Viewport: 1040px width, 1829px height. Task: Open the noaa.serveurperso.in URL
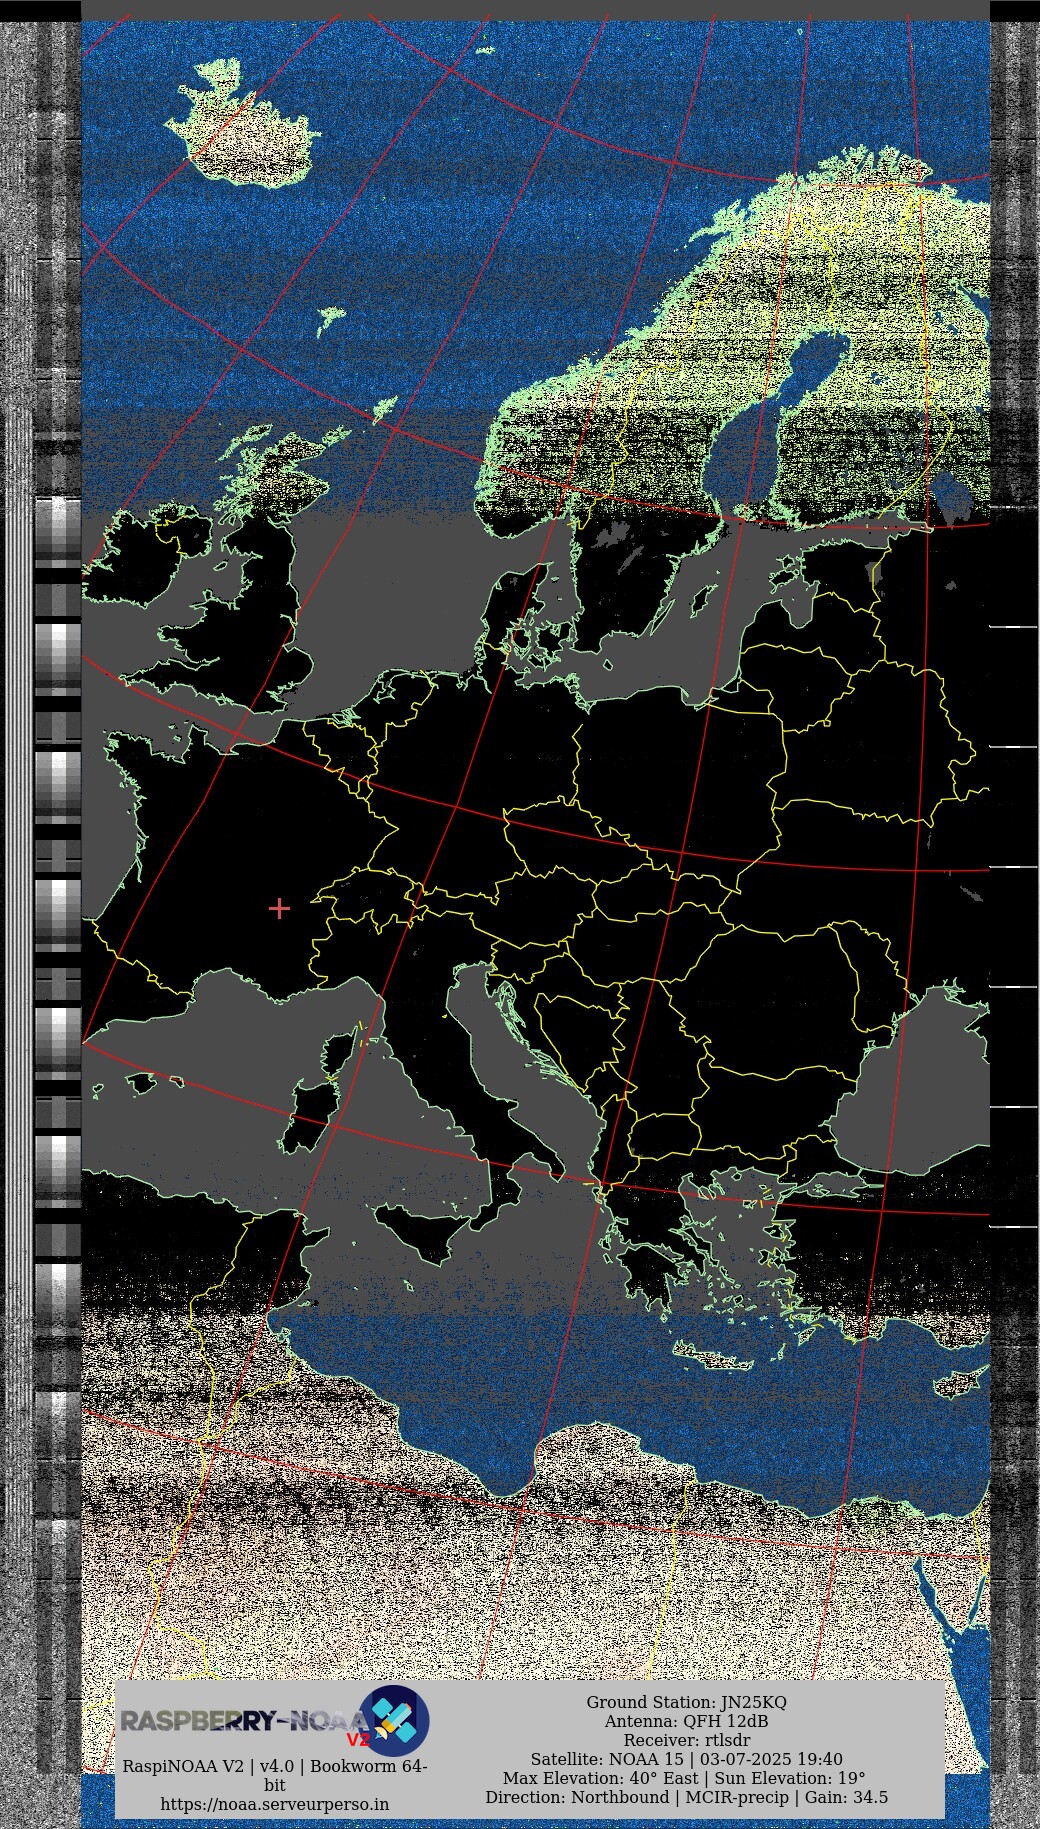275,1804
